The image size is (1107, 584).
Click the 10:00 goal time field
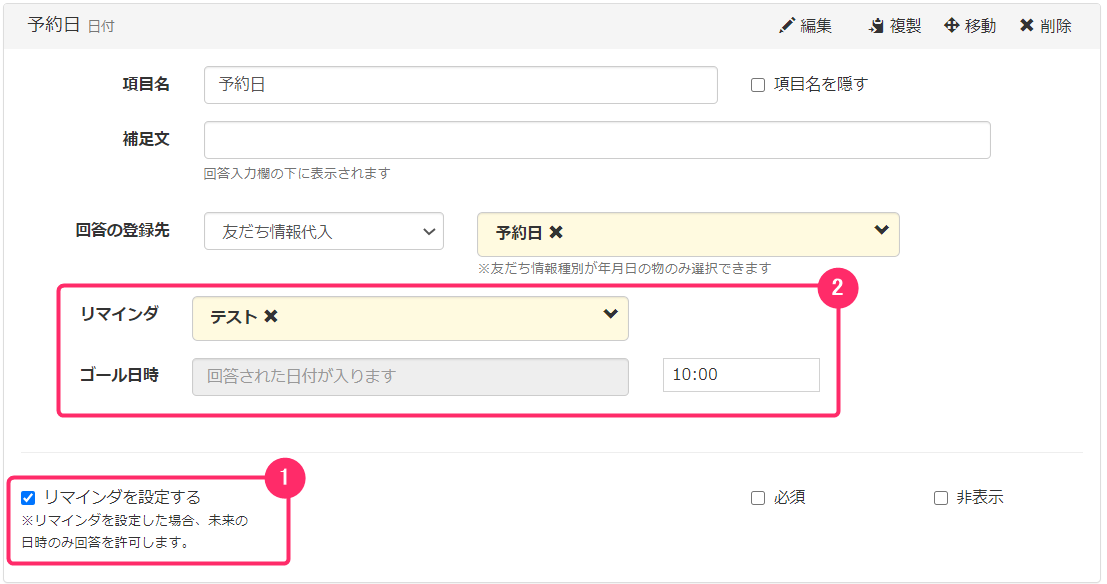coord(741,374)
